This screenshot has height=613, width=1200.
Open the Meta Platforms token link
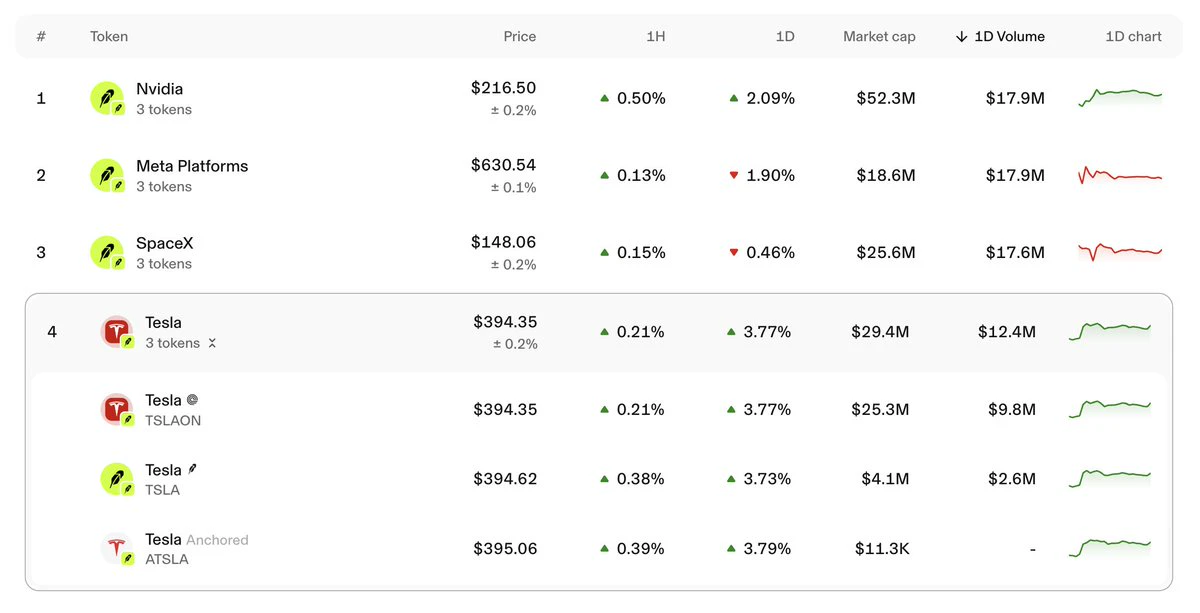coord(192,166)
